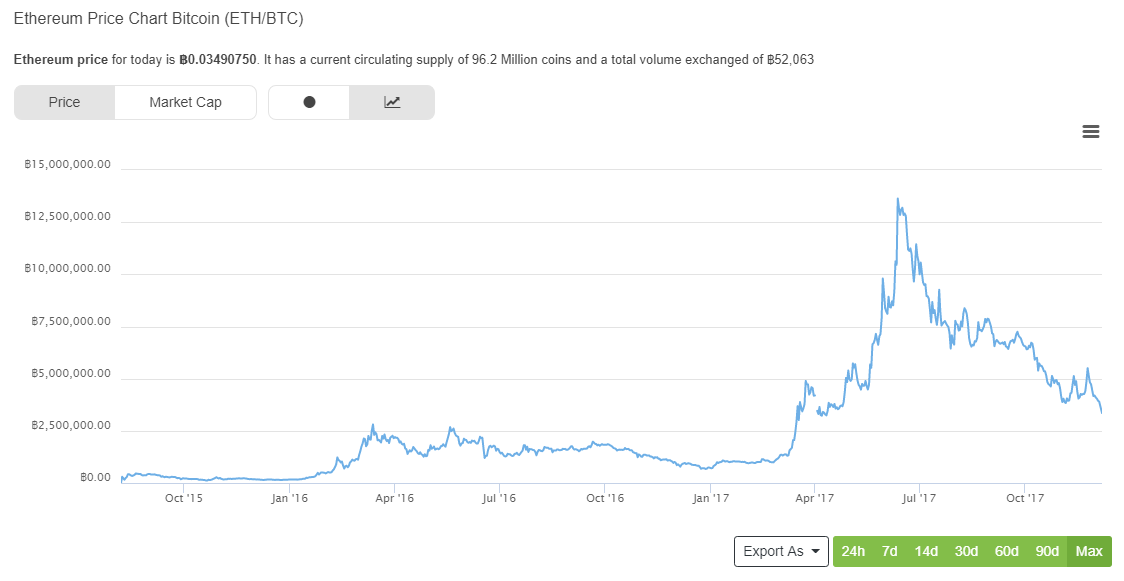This screenshot has height=581, width=1124.
Task: Select the Market Cap tab
Action: pos(186,102)
